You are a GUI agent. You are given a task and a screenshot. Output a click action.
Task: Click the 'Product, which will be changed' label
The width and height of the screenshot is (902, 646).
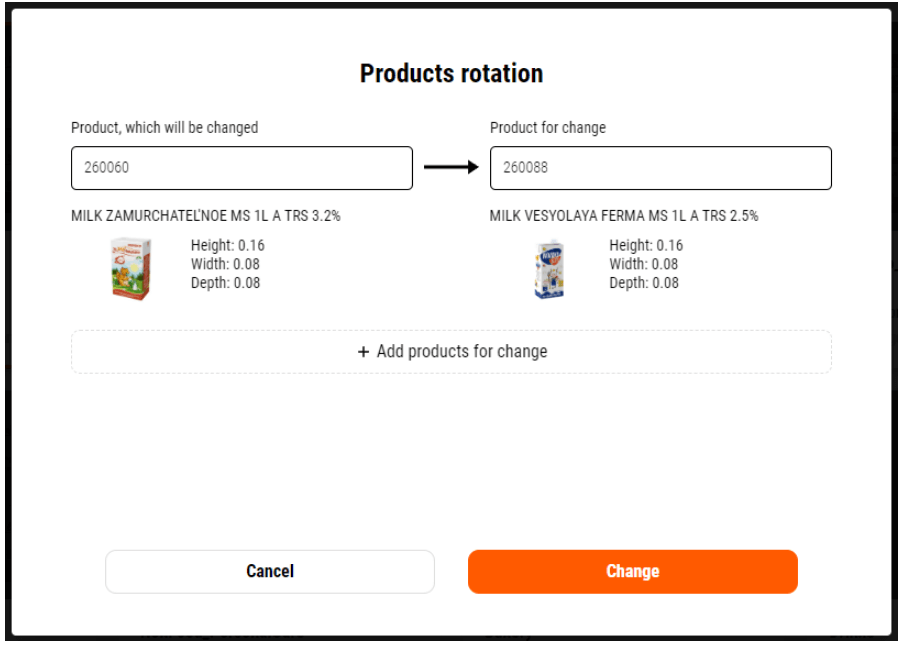(164, 128)
